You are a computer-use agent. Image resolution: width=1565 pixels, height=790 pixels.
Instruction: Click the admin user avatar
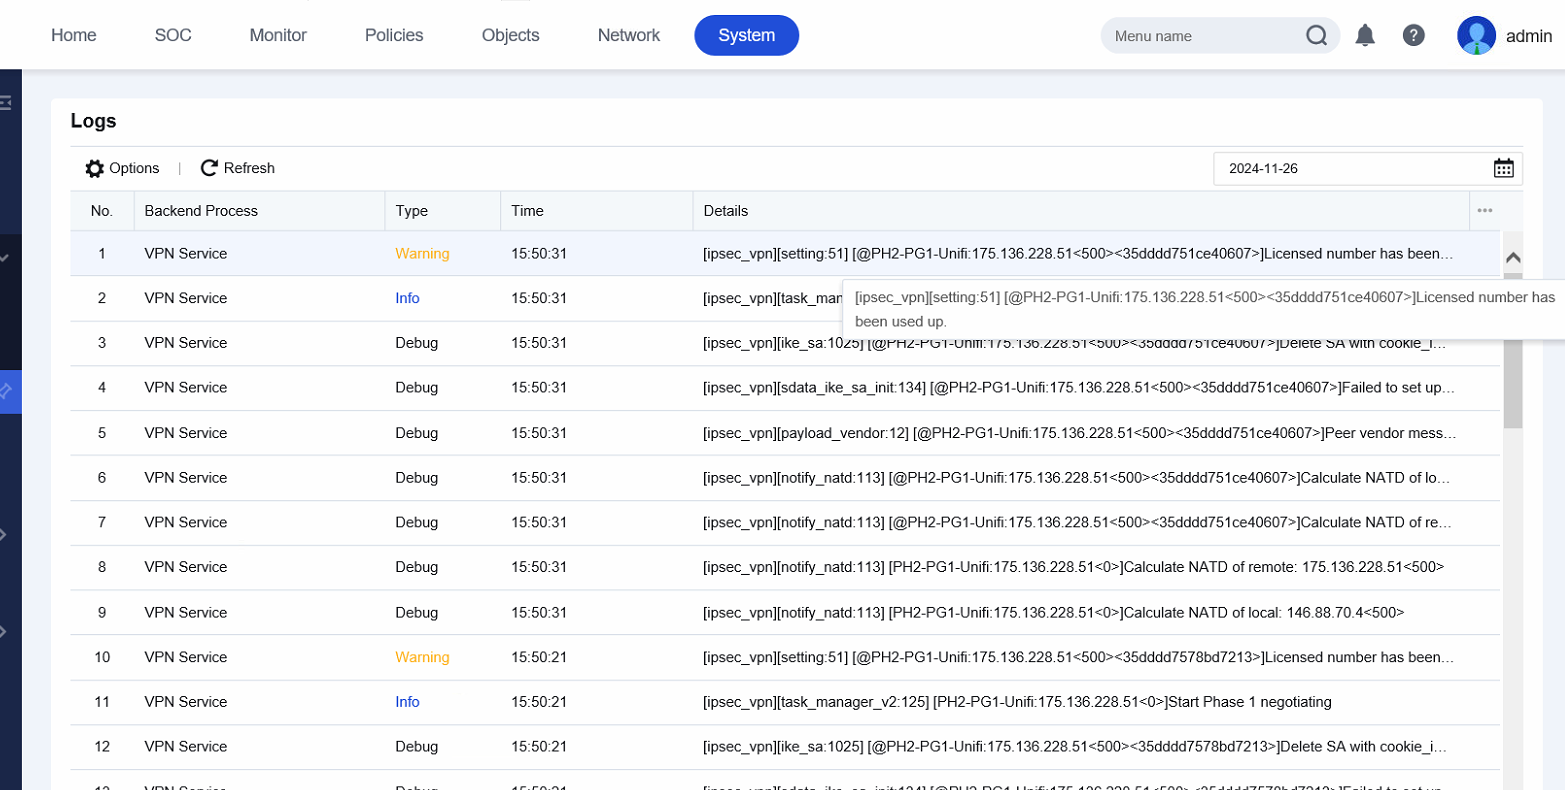(1476, 35)
